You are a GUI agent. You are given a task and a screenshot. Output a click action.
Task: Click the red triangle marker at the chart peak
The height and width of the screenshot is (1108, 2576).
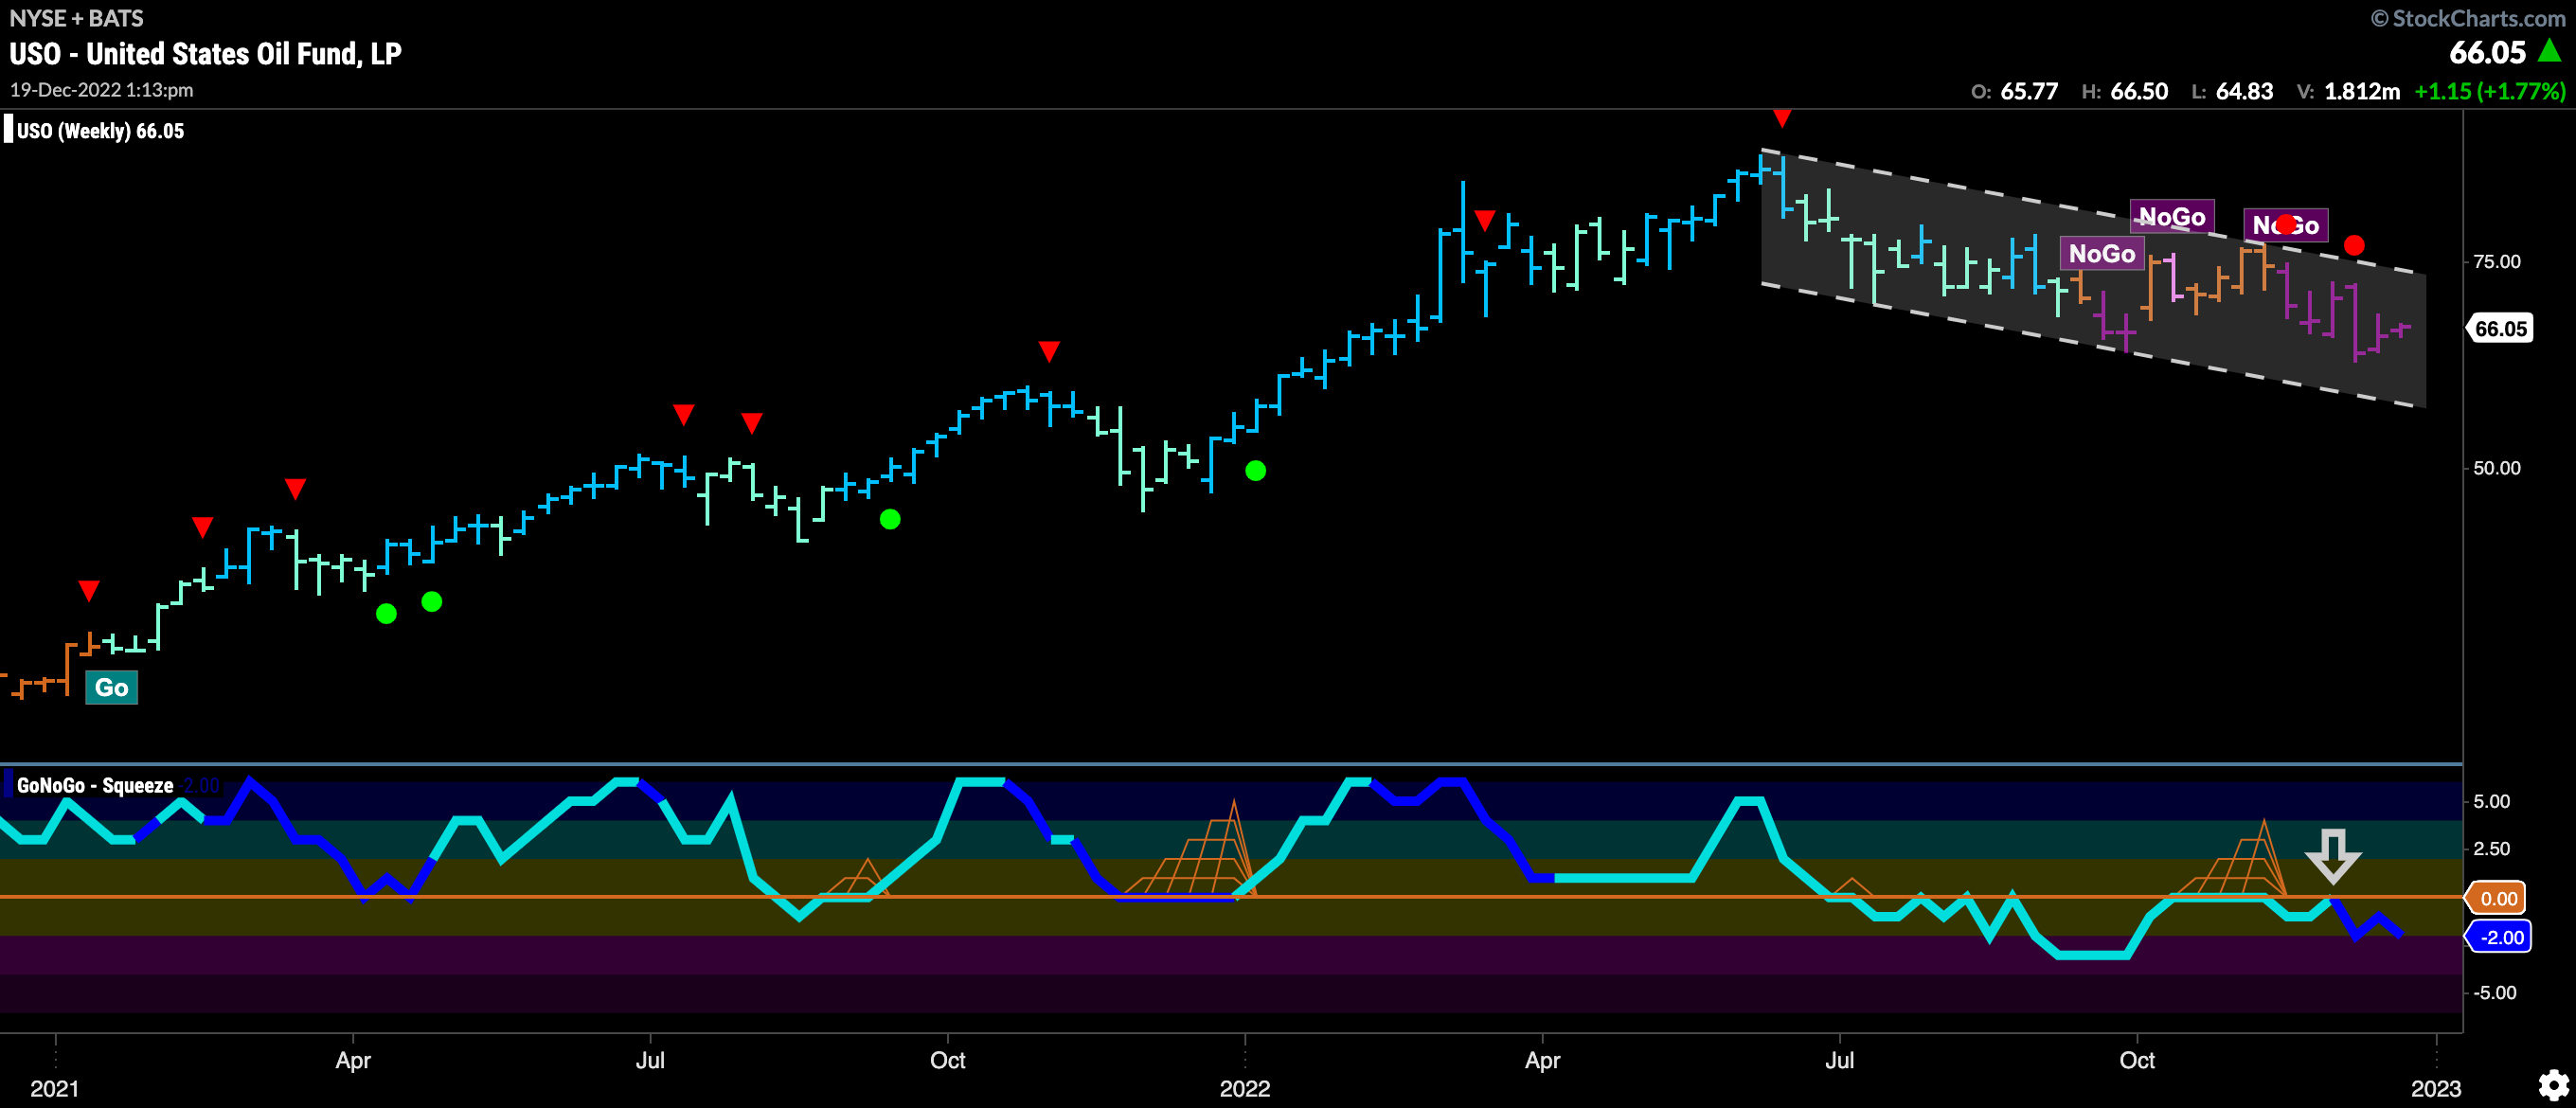1781,119
